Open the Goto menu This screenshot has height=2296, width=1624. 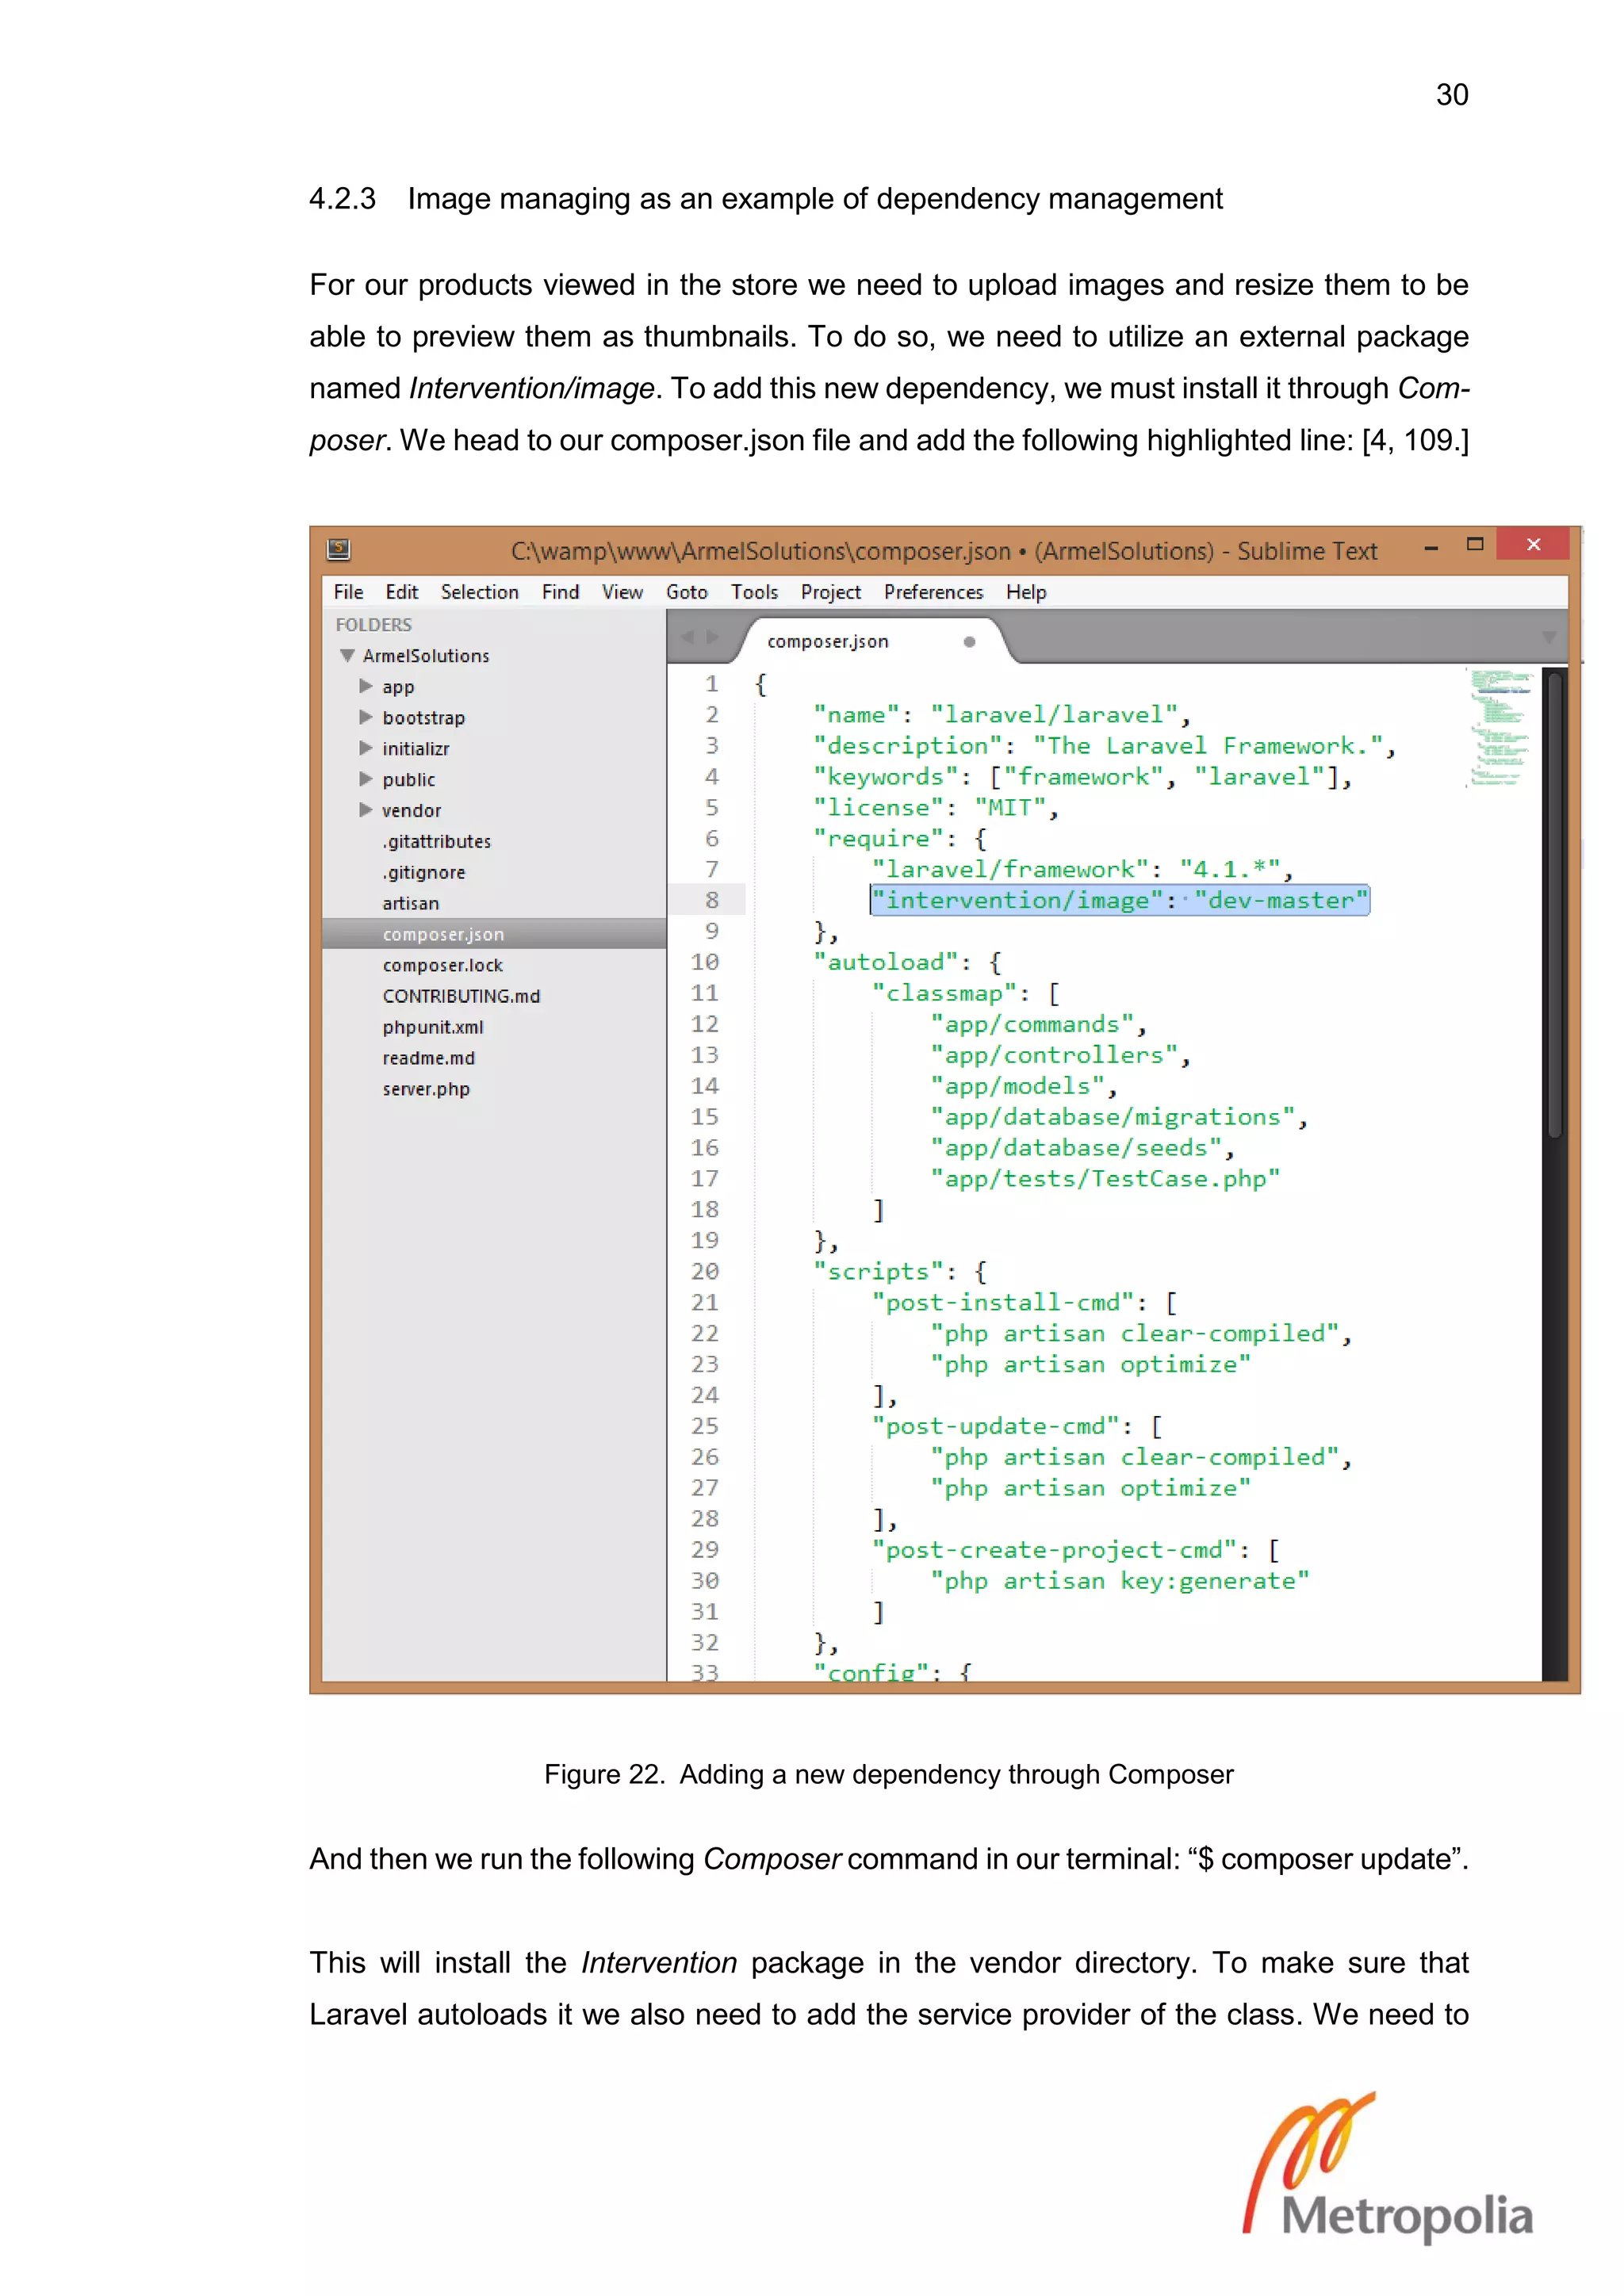pyautogui.click(x=687, y=592)
